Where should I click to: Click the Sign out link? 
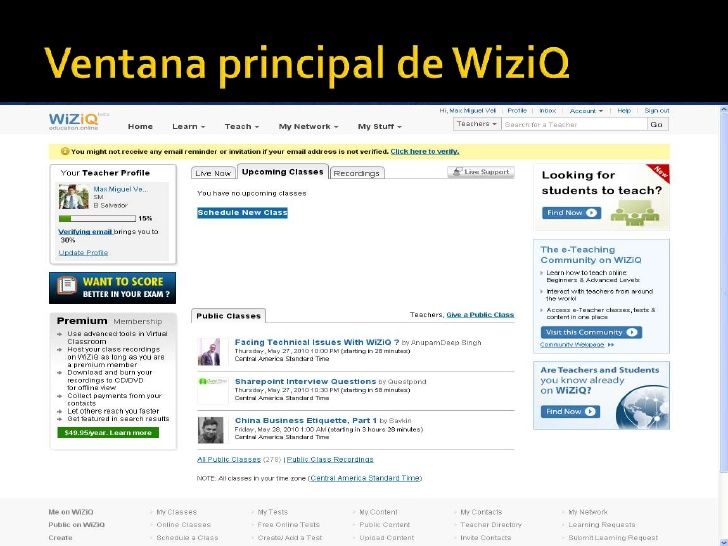656,110
